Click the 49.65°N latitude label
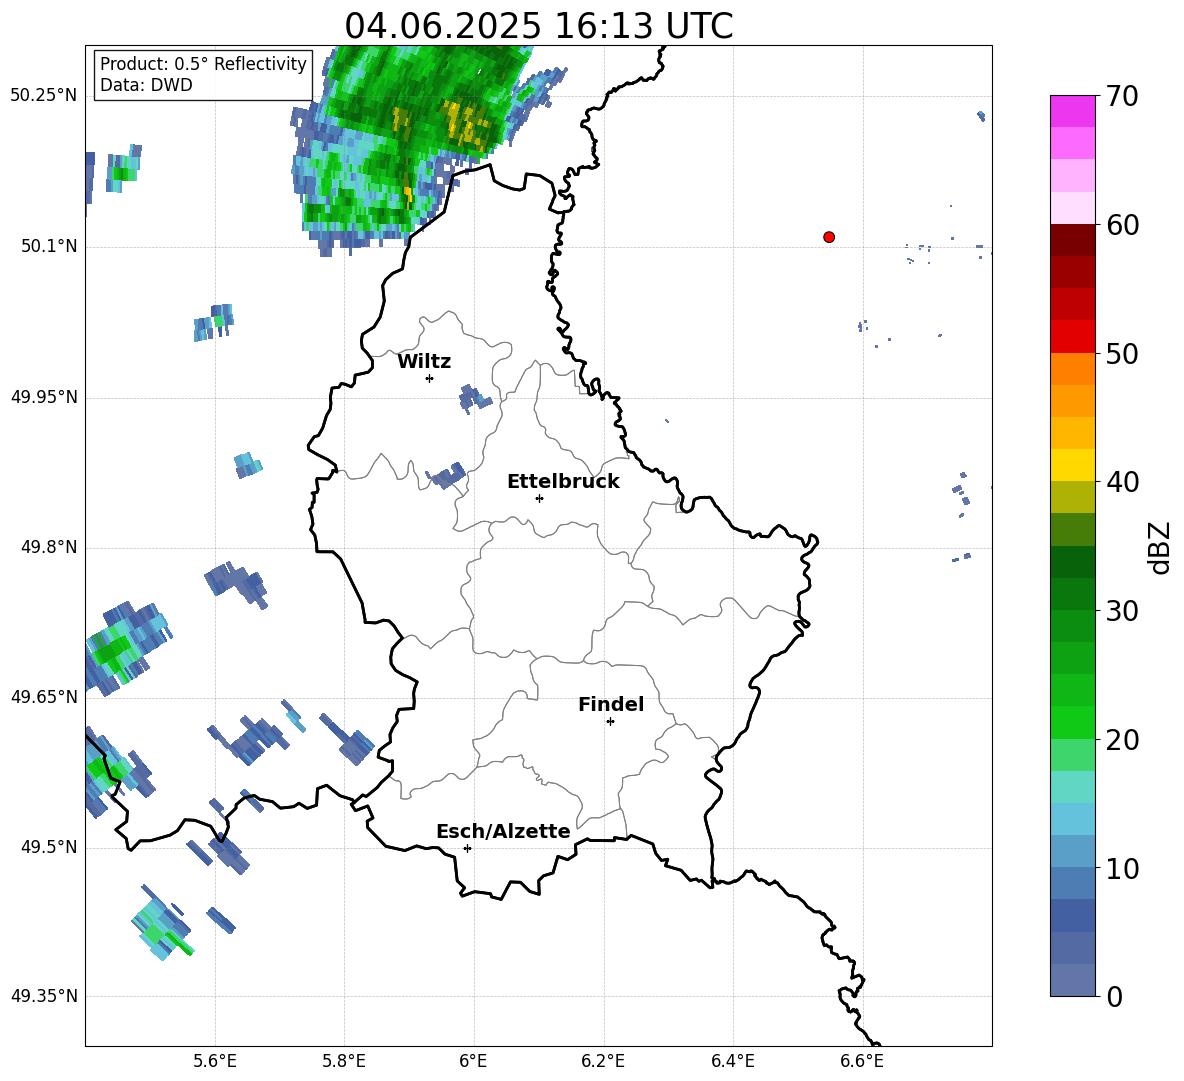 click(x=44, y=696)
